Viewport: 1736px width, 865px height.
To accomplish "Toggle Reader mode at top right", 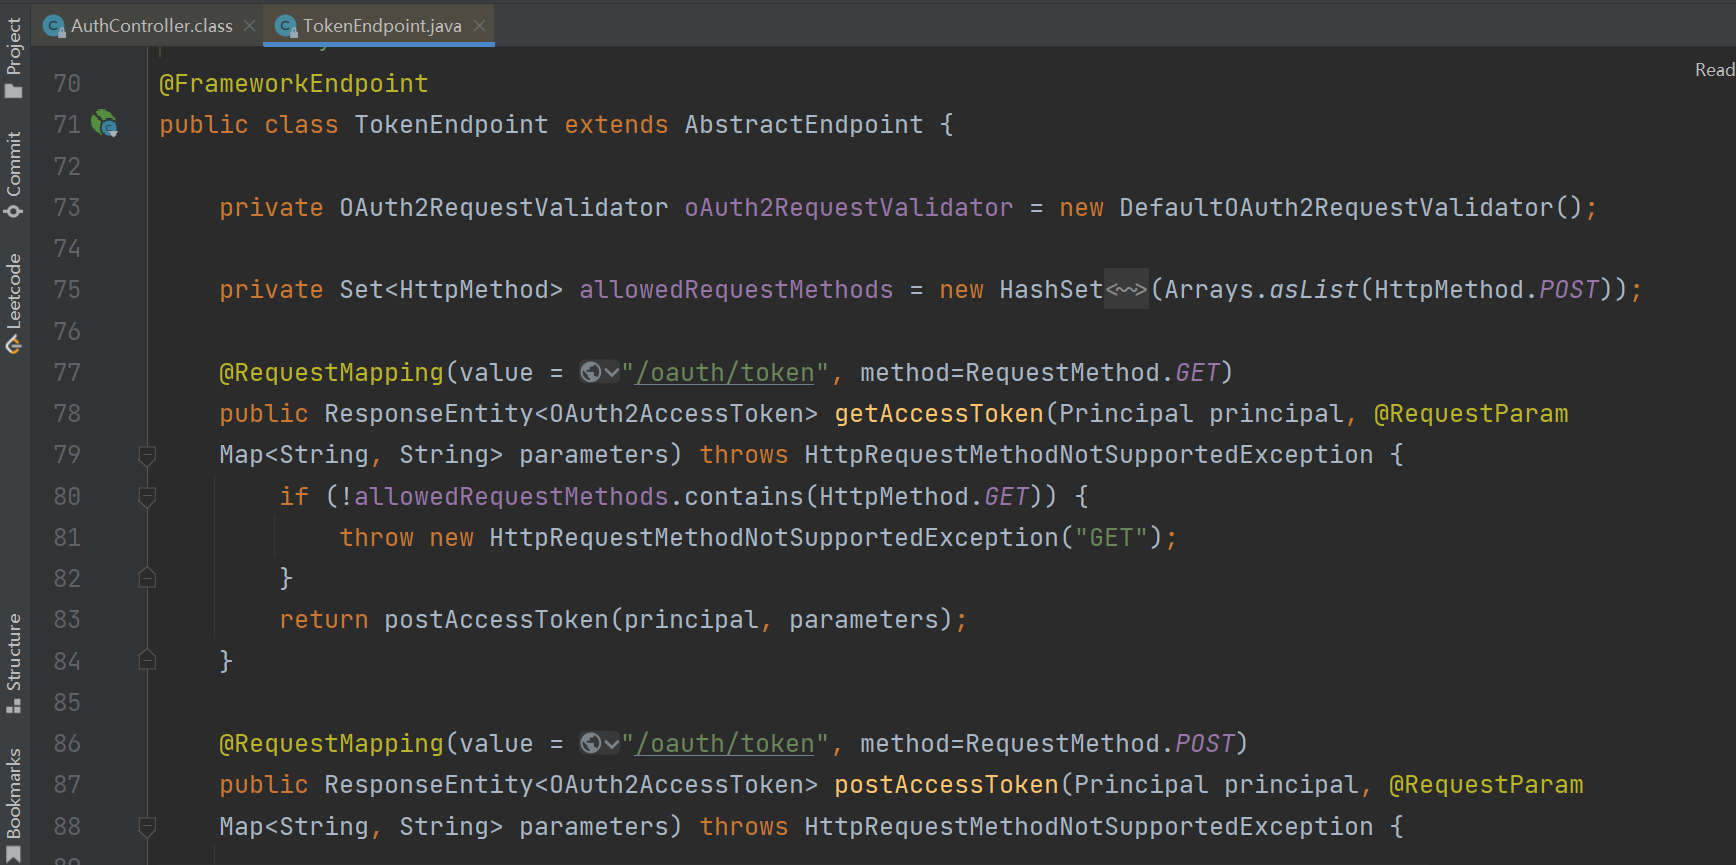I will (x=1714, y=70).
